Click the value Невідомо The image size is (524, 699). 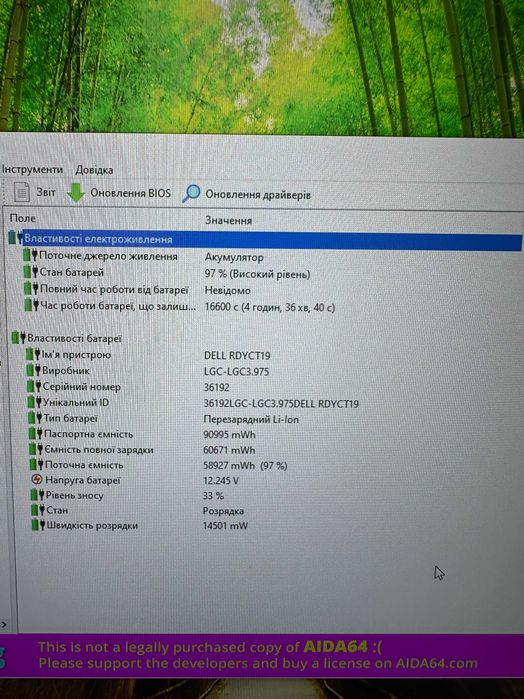[227, 290]
